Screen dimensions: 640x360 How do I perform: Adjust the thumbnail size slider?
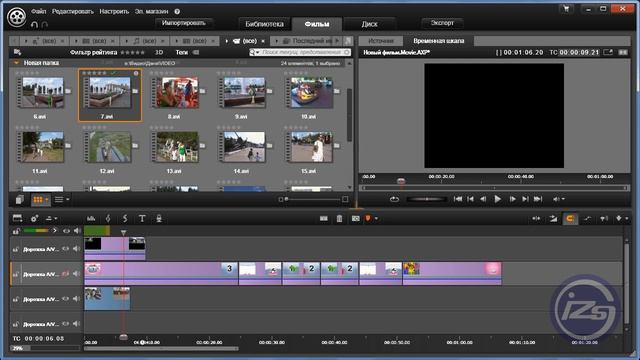(313, 199)
